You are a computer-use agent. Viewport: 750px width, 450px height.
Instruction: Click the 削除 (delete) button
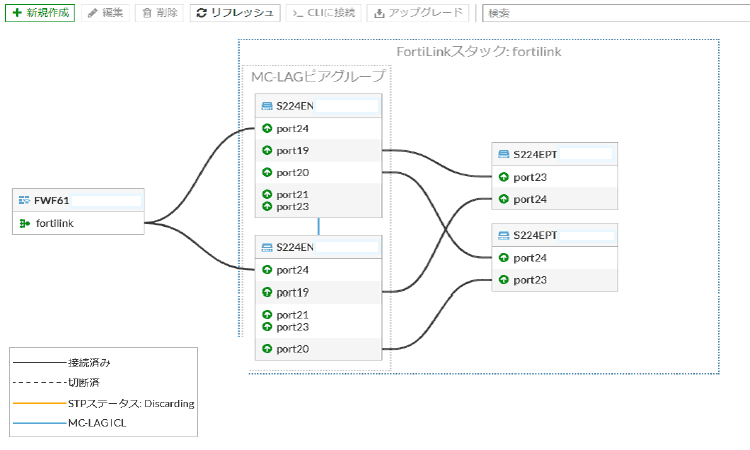[160, 13]
